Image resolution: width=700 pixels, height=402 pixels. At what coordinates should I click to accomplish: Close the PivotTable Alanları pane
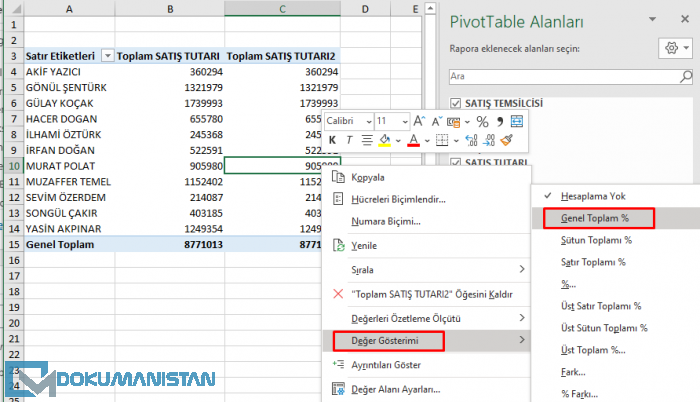click(685, 19)
